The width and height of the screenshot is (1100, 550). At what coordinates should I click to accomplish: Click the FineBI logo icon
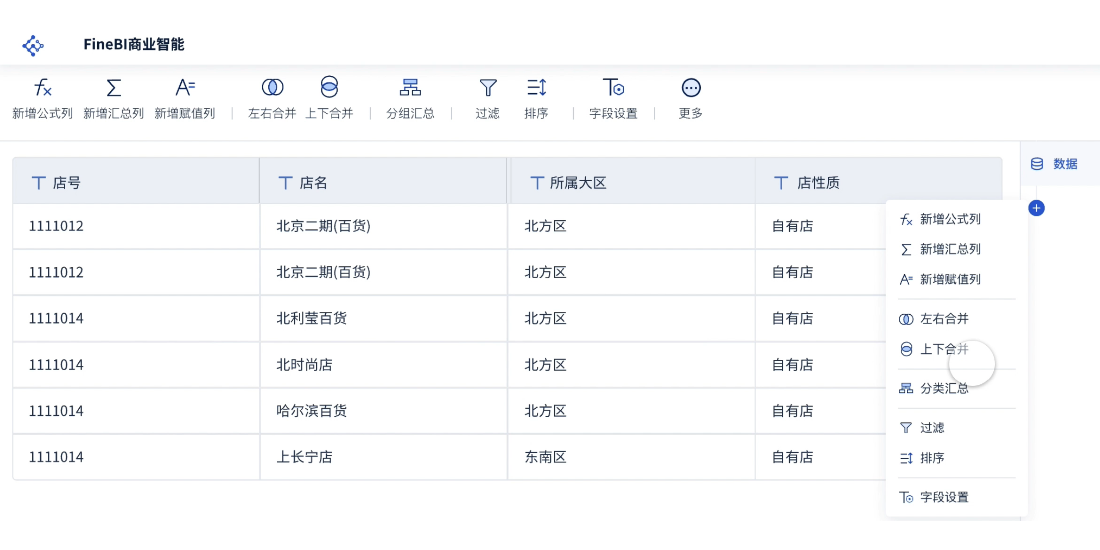pos(33,45)
